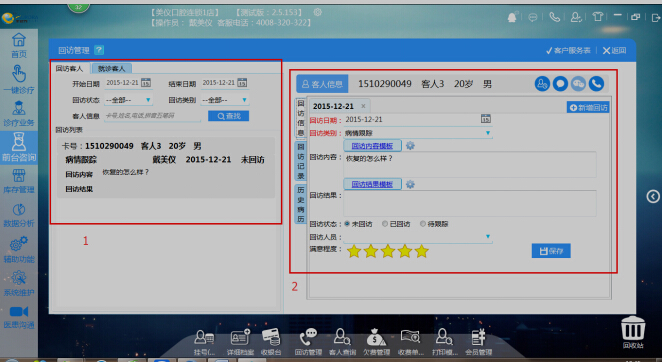Click the 保存 save button
Screen dimensions: 662x362
pos(551,251)
